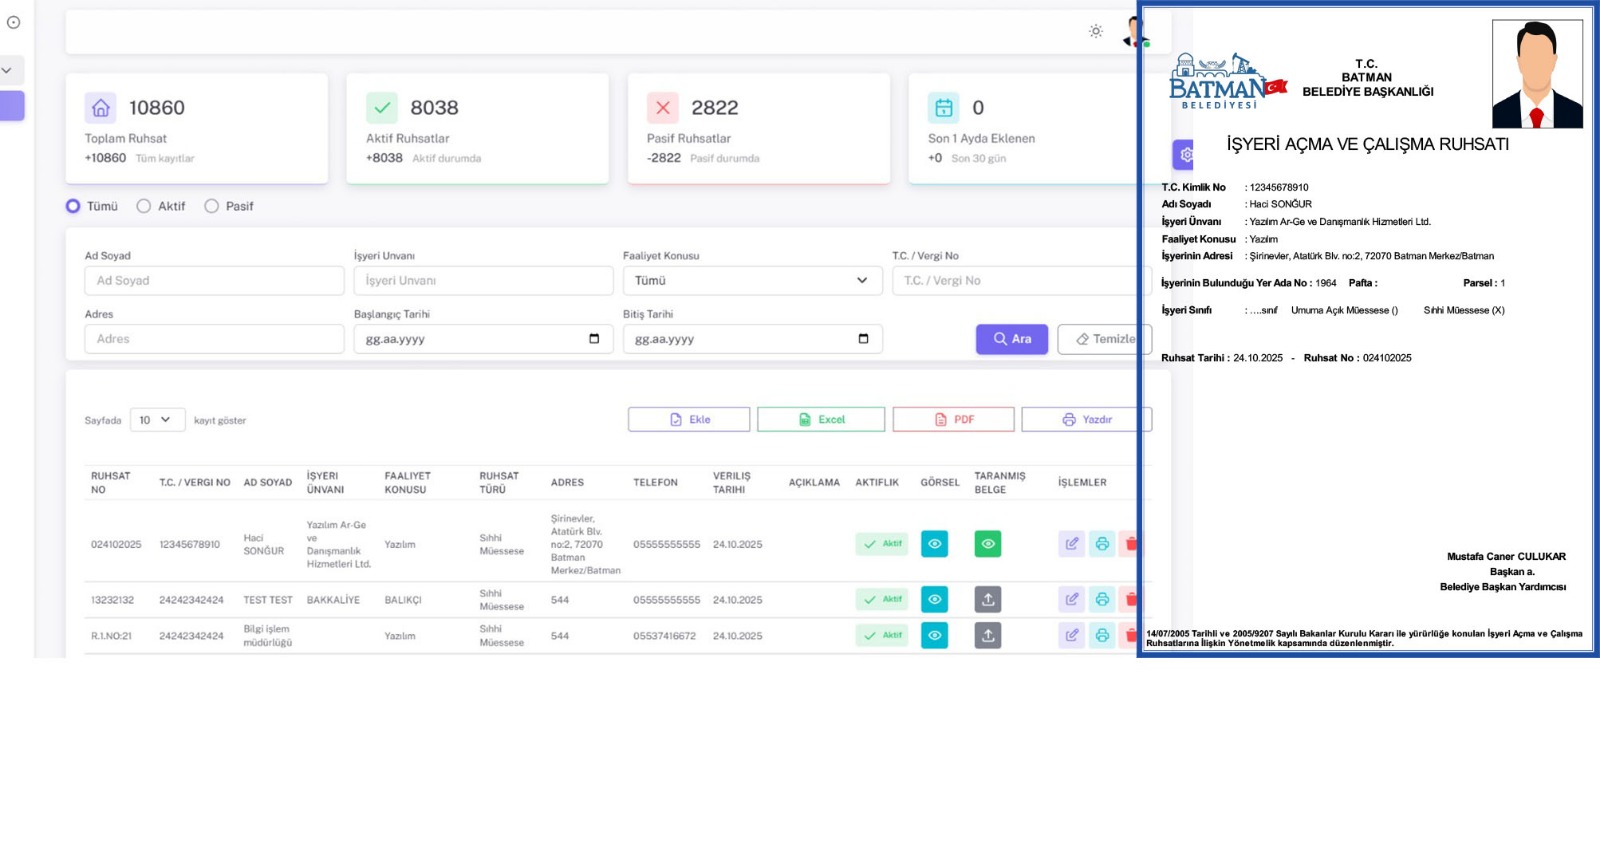Click the edit icon for ruhsat 024102025
The height and width of the screenshot is (851, 1600).
(1071, 544)
